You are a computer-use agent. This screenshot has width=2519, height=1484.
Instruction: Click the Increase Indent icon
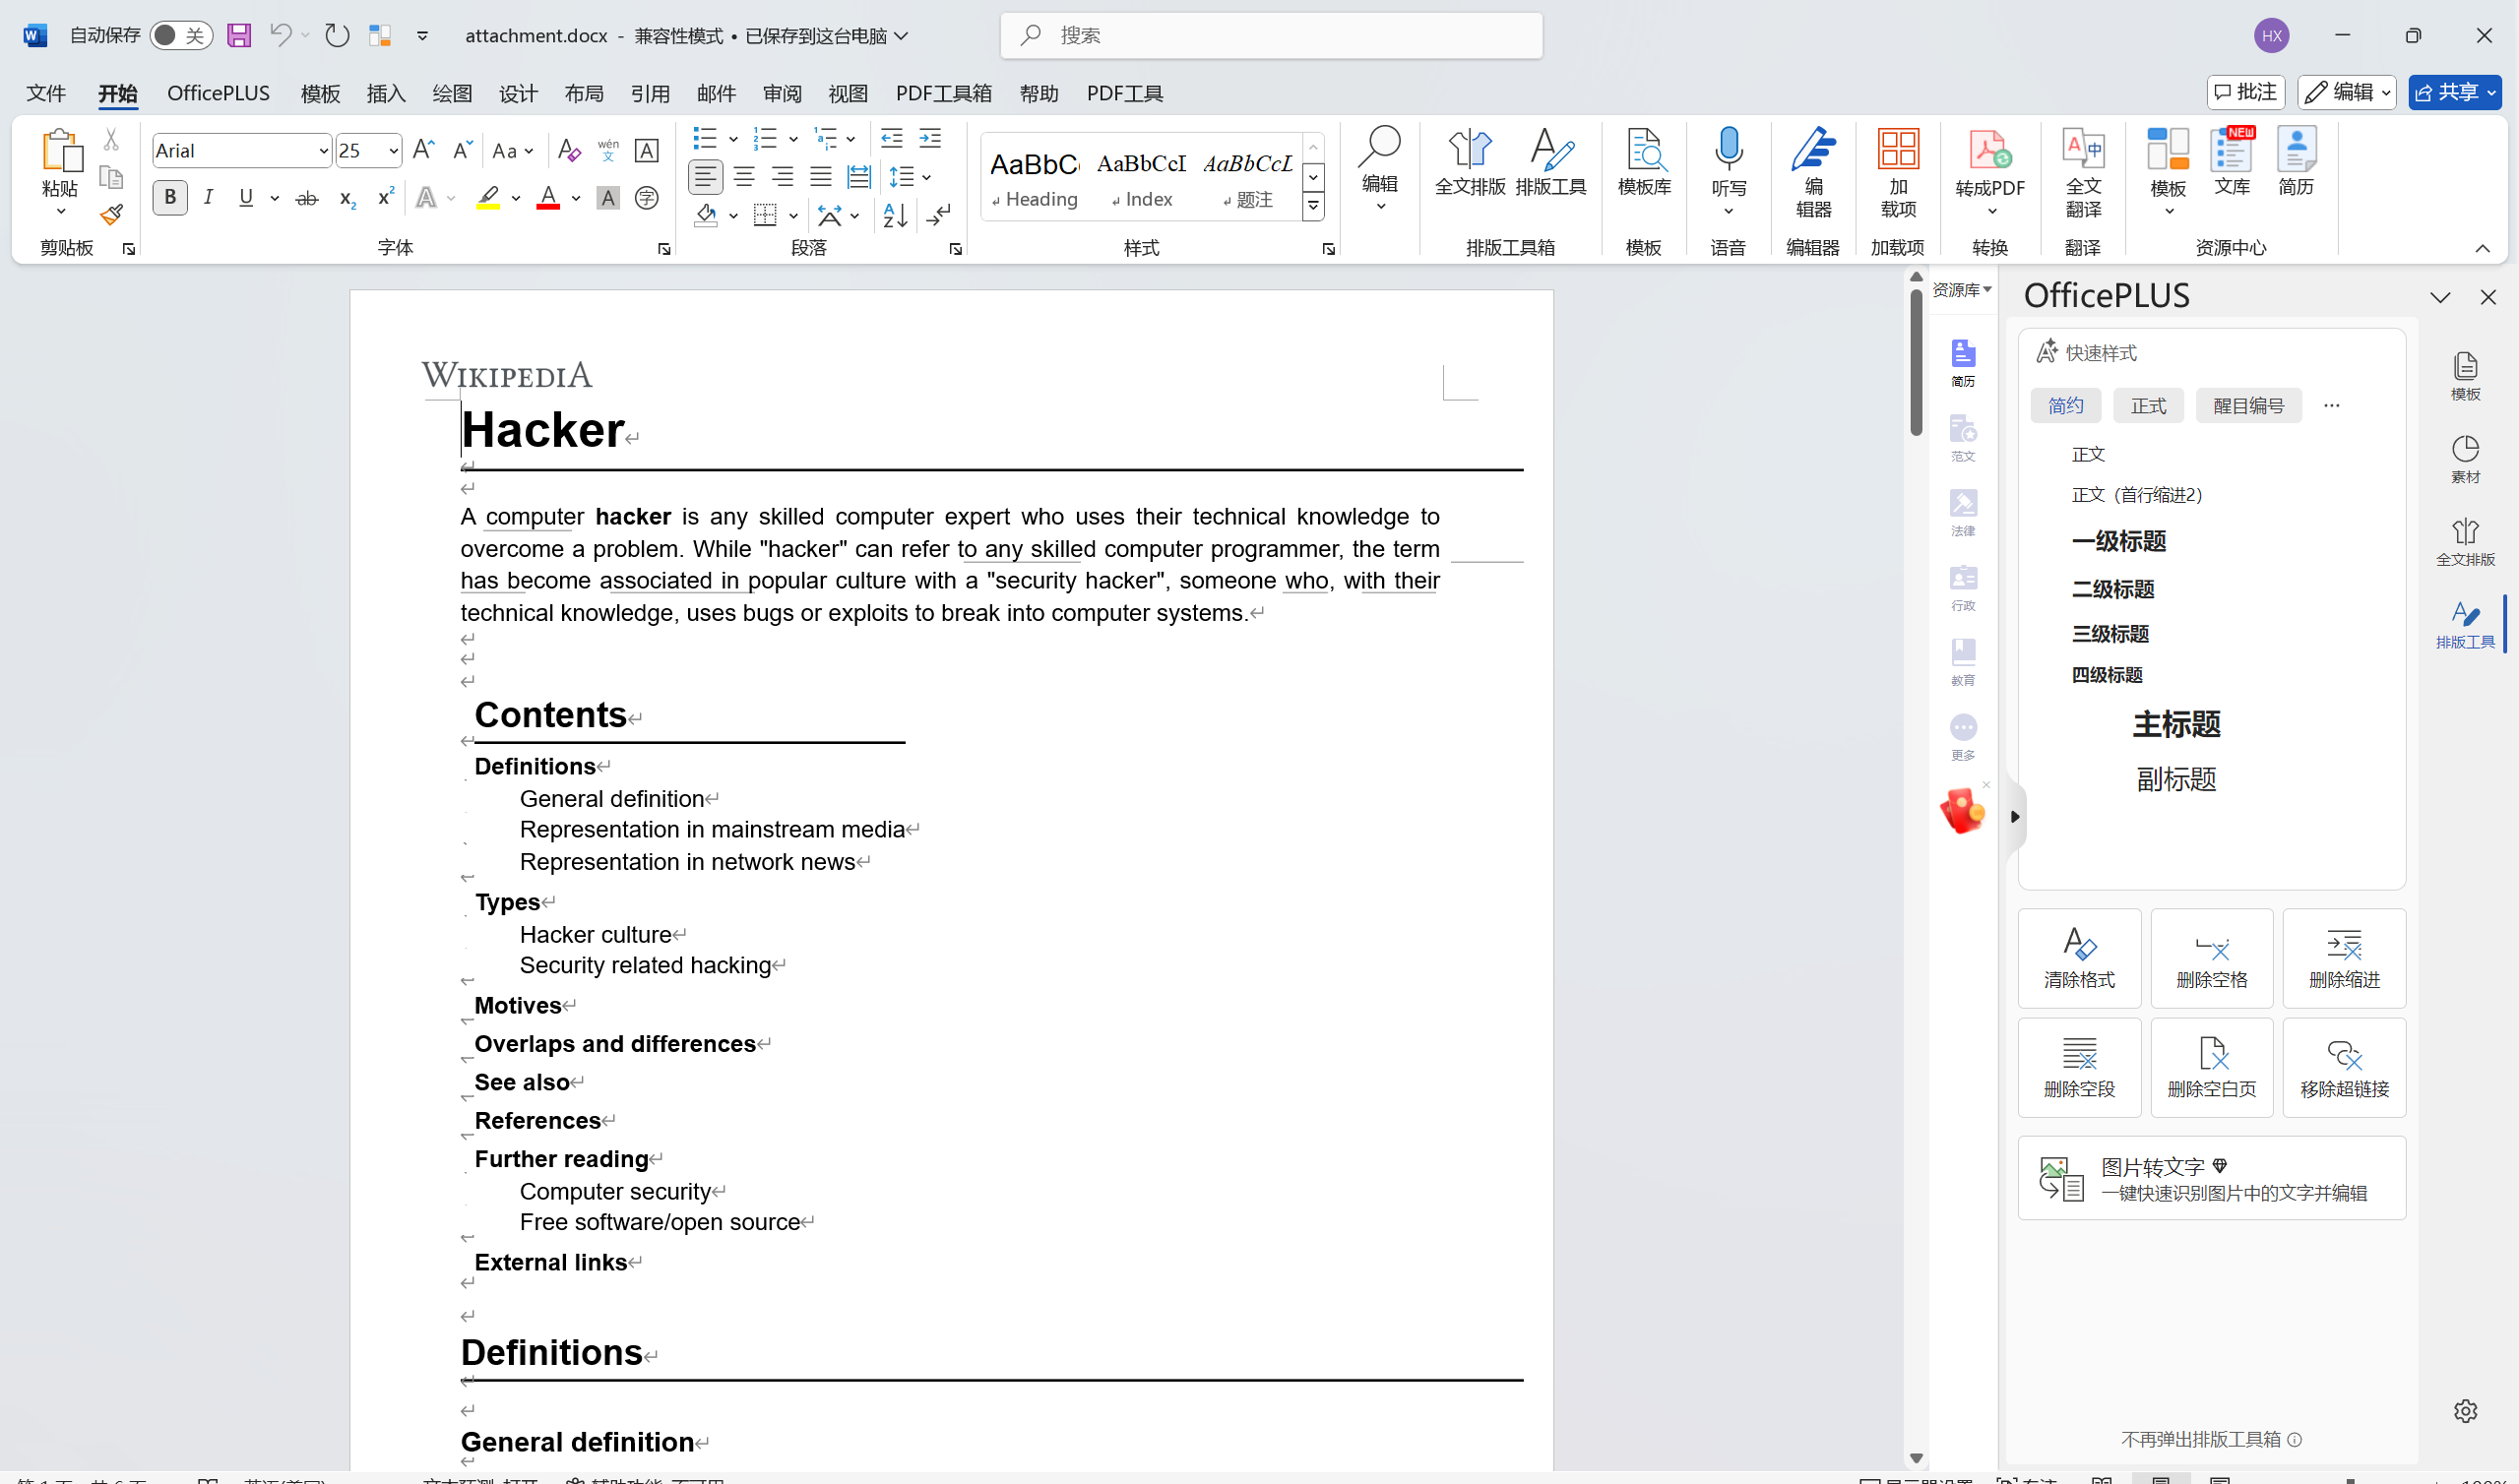(930, 138)
